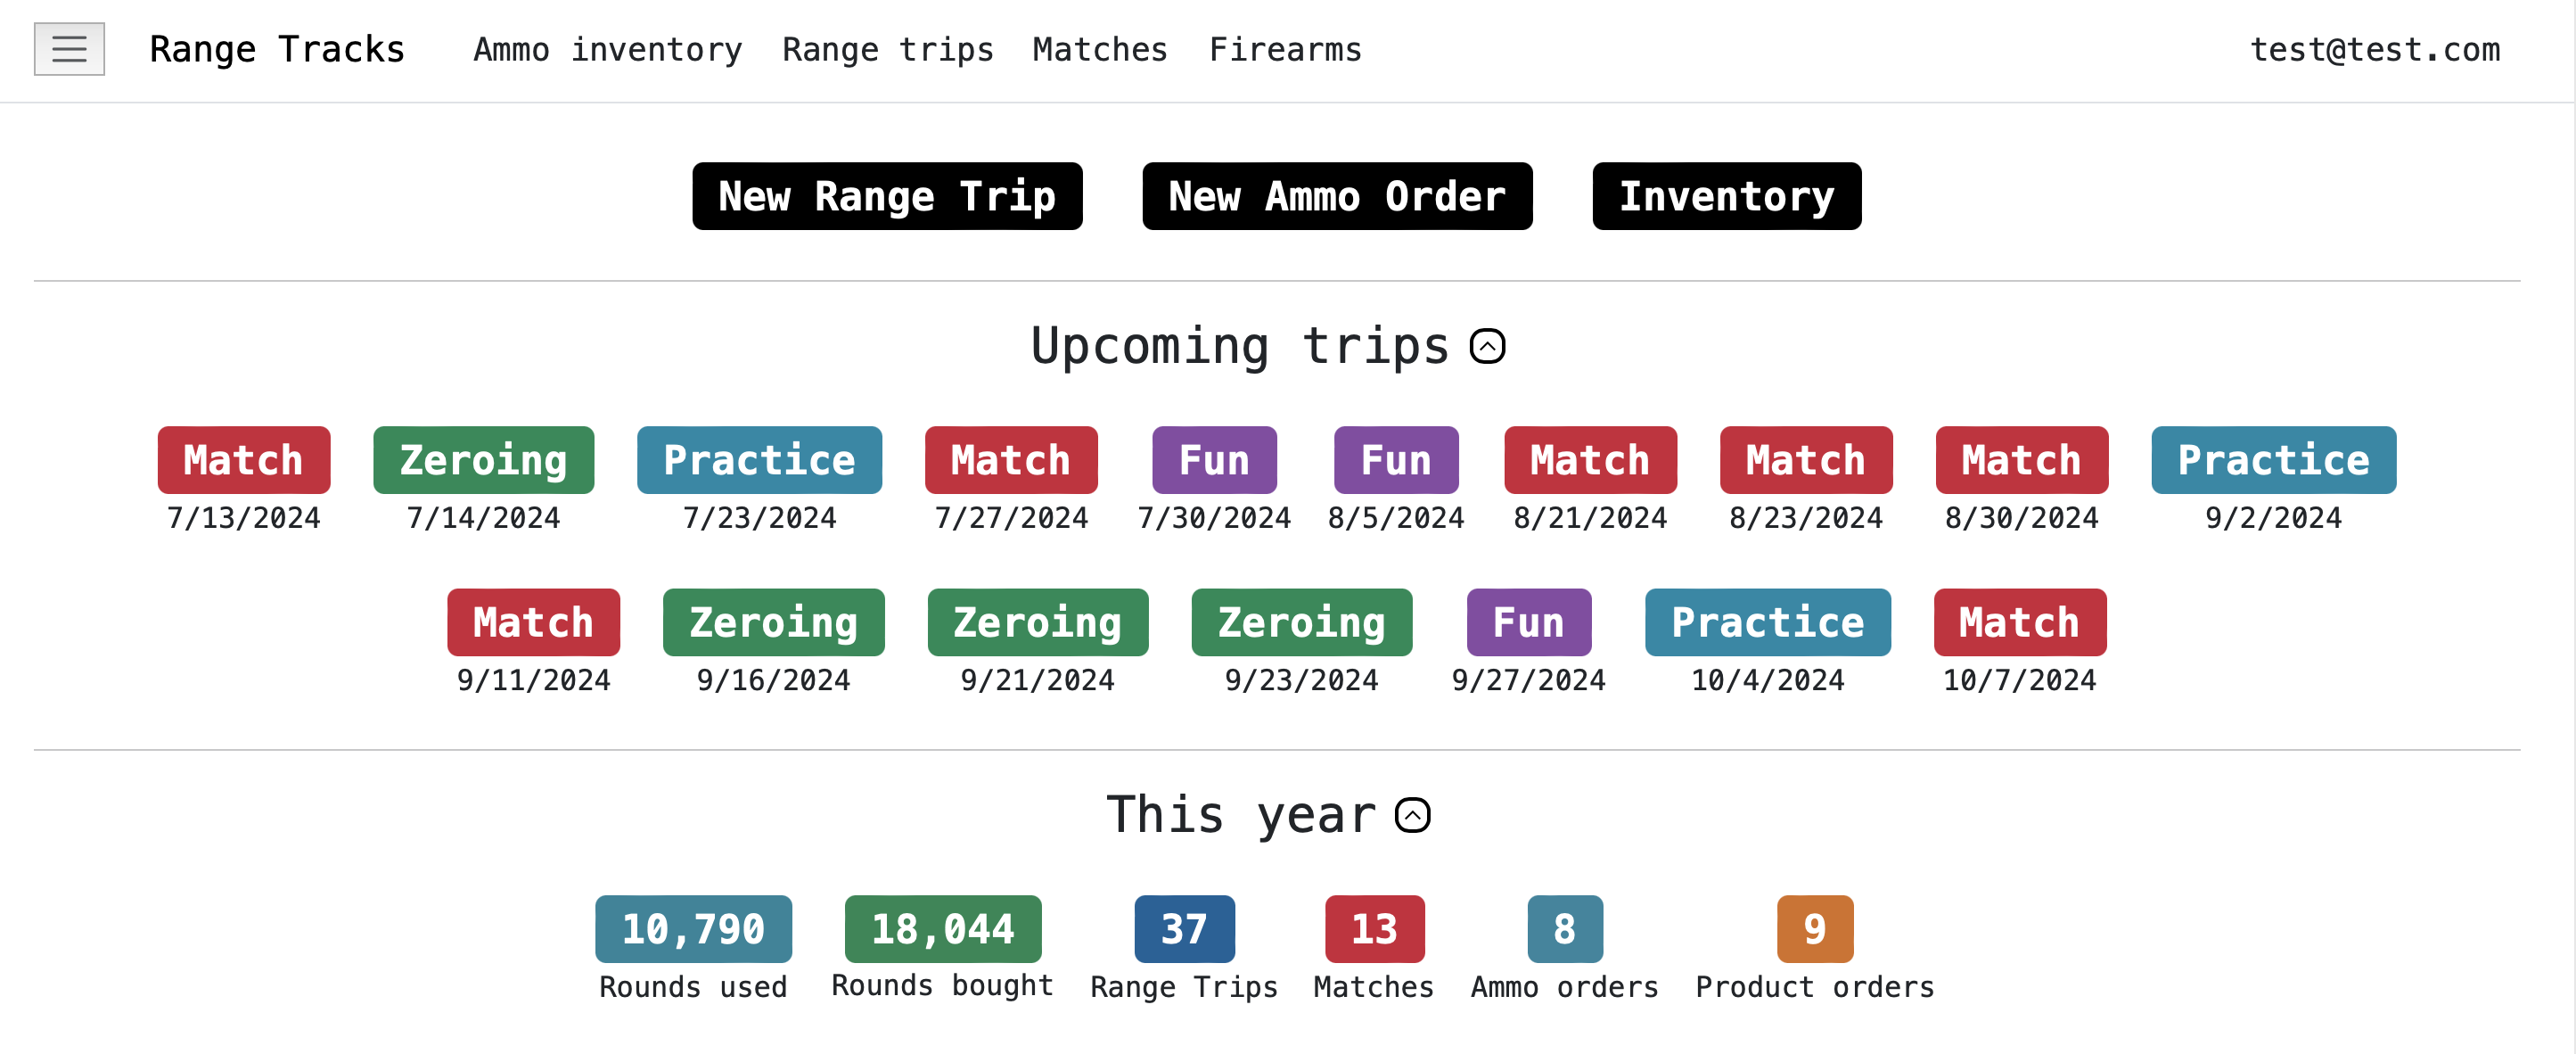Click the 8/5/2024 date text
Screen dimensions: 2576x1054
point(1396,518)
